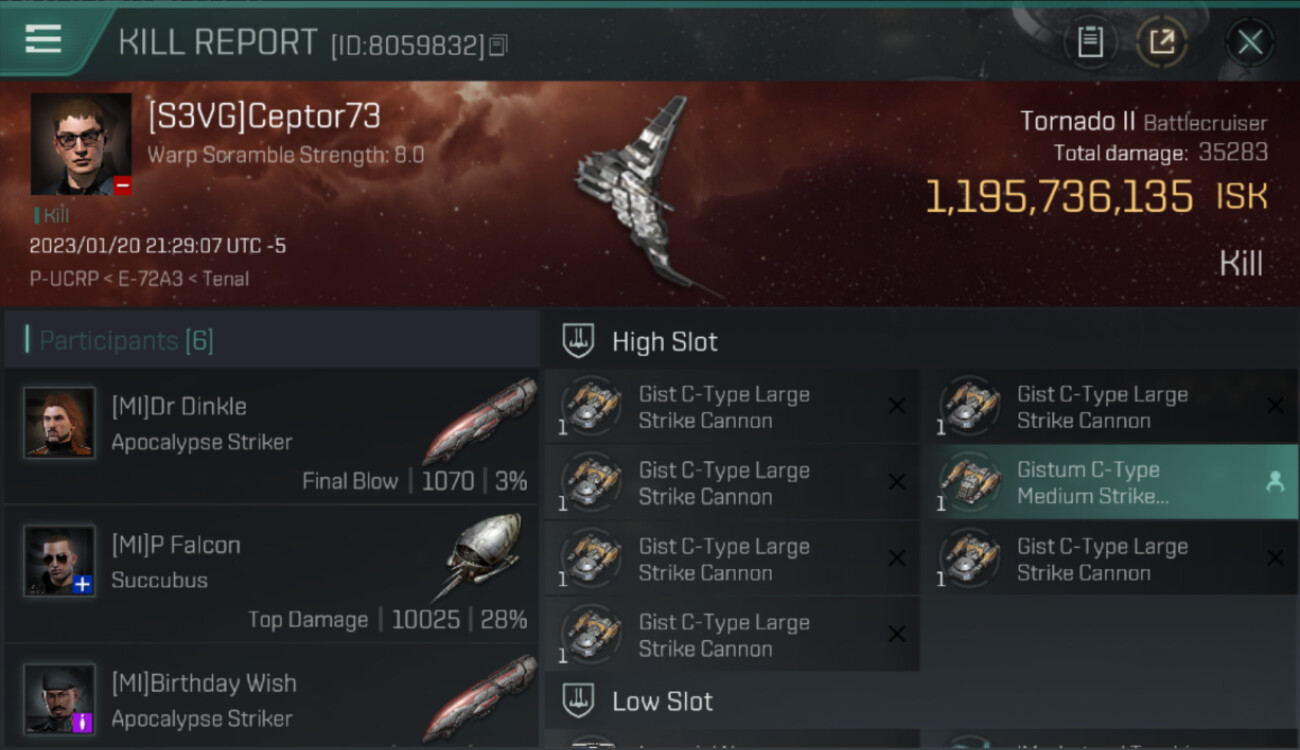
Task: Click the person icon on Gistum module
Action: (1275, 482)
